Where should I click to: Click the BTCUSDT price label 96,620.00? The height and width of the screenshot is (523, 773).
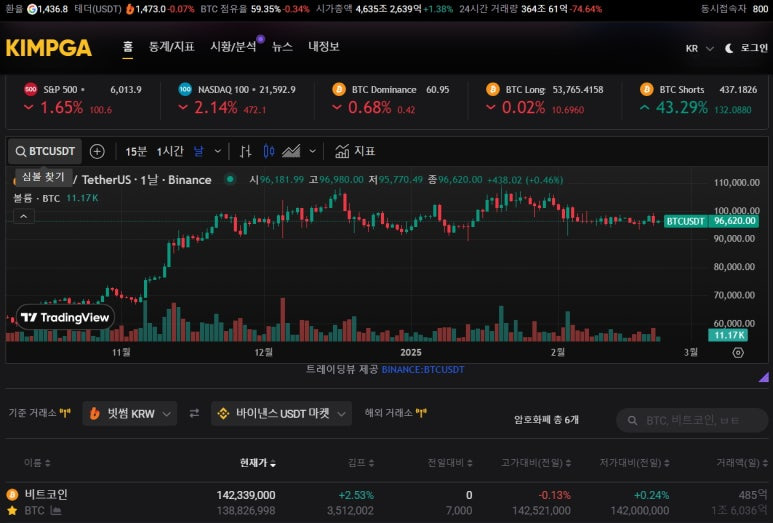(711, 221)
